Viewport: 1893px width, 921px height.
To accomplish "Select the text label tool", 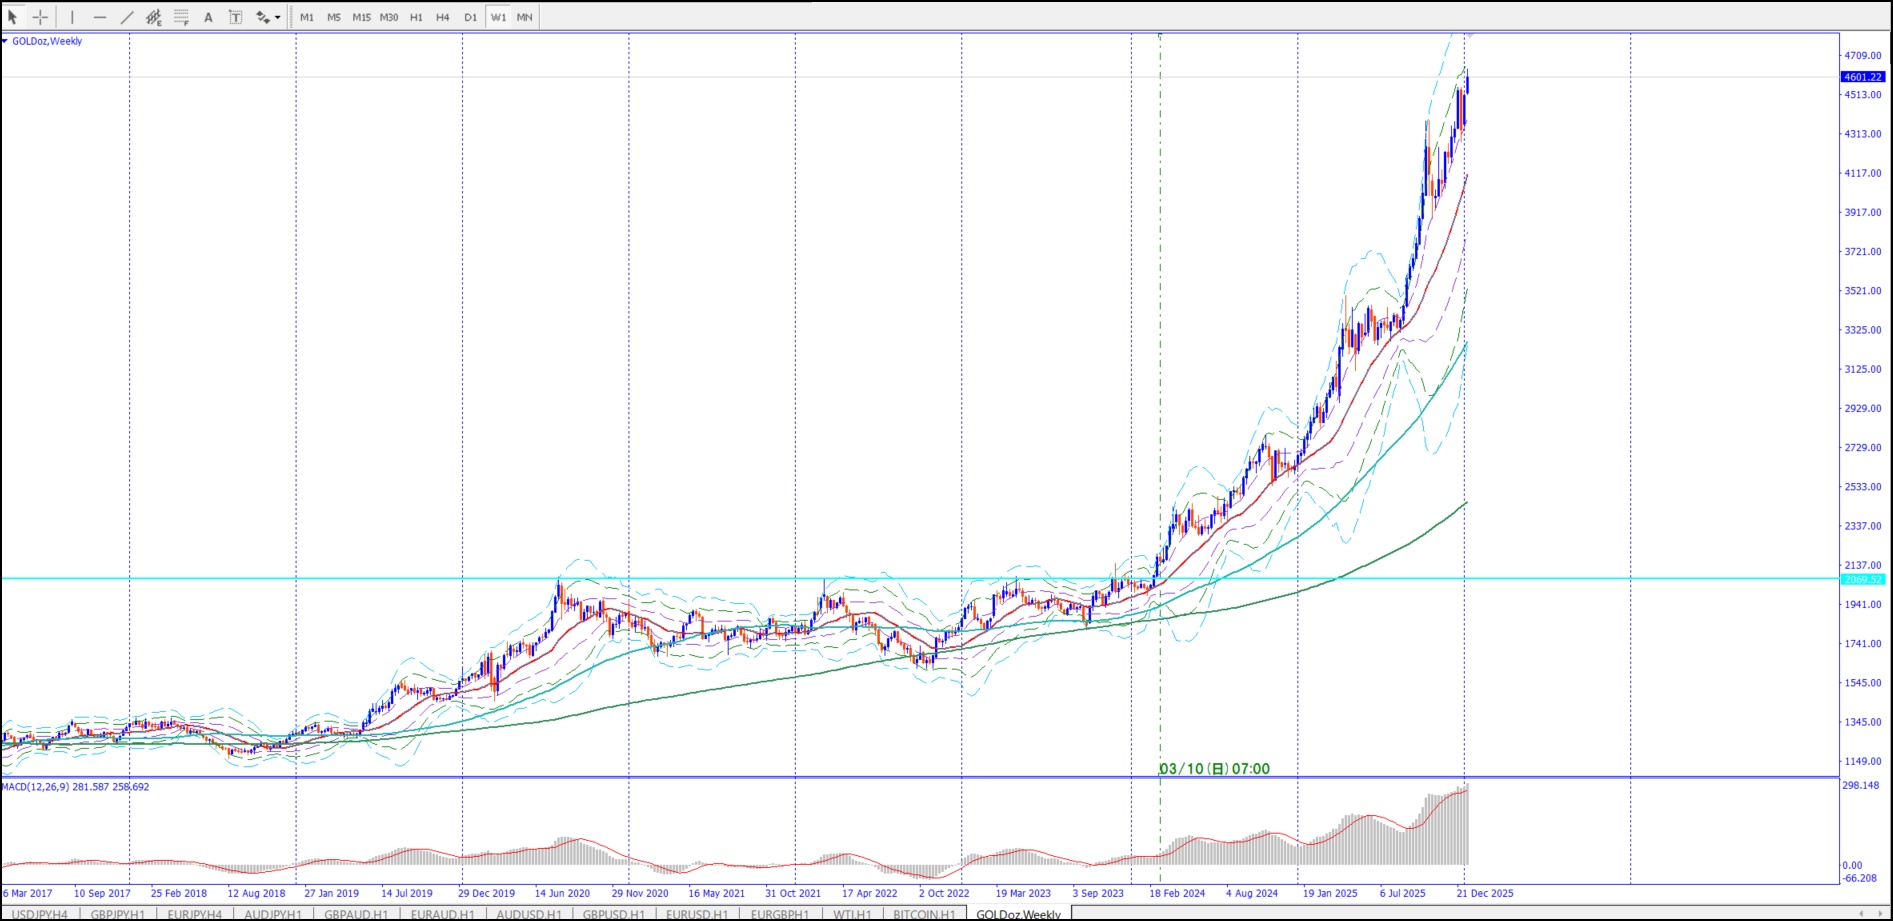I will tap(235, 17).
